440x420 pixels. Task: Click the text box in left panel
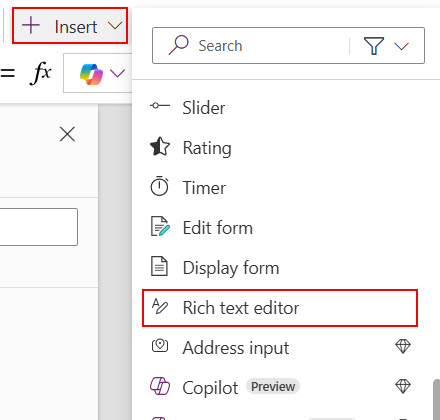39,227
